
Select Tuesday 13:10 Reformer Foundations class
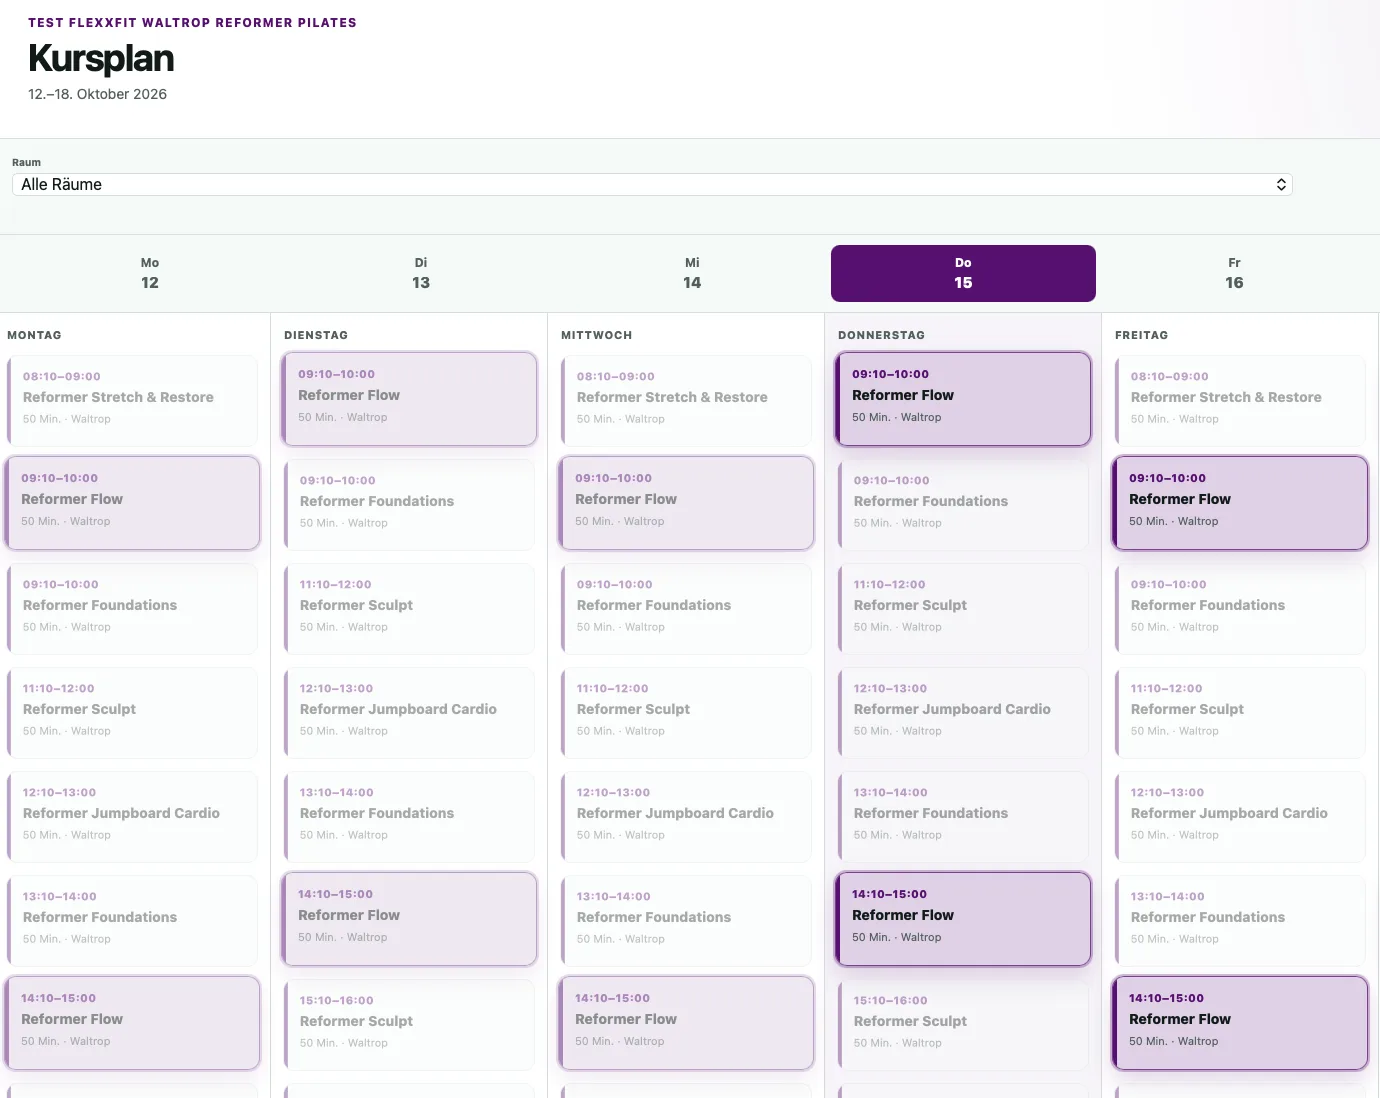[410, 817]
